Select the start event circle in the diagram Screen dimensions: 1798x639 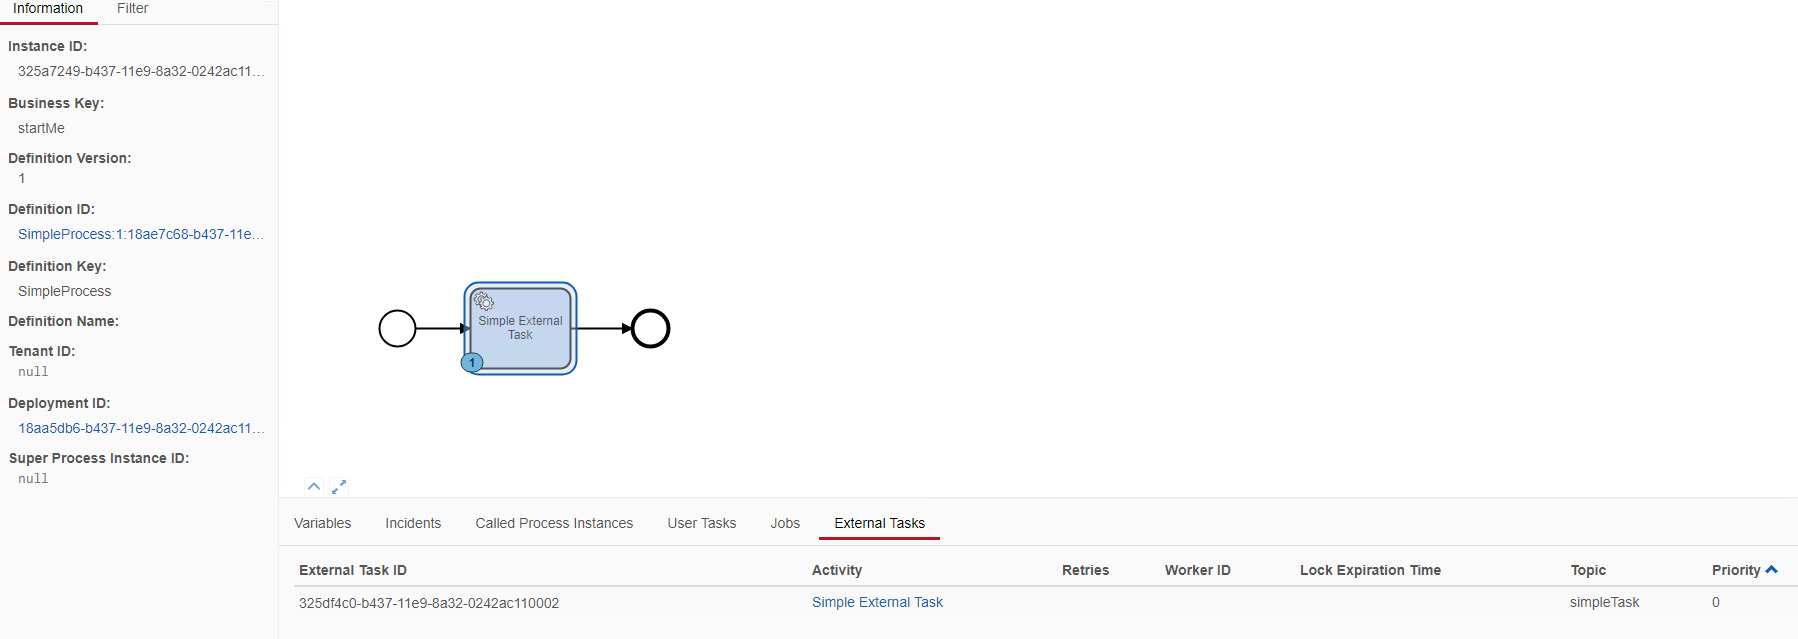pyautogui.click(x=397, y=328)
